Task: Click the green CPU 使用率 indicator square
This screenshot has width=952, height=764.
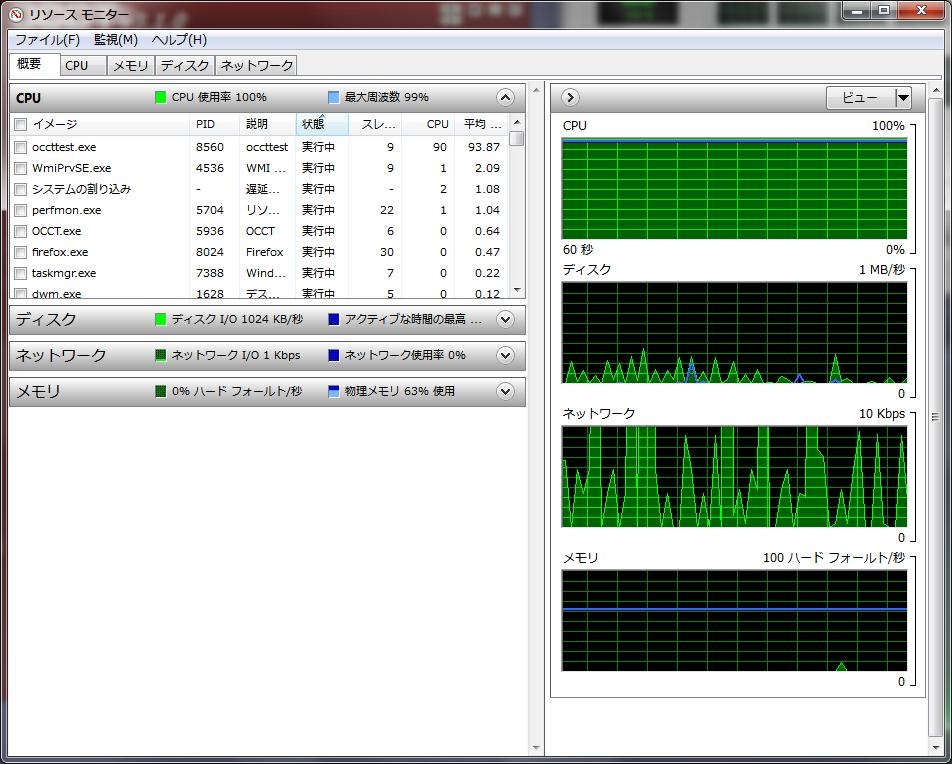Action: point(160,97)
